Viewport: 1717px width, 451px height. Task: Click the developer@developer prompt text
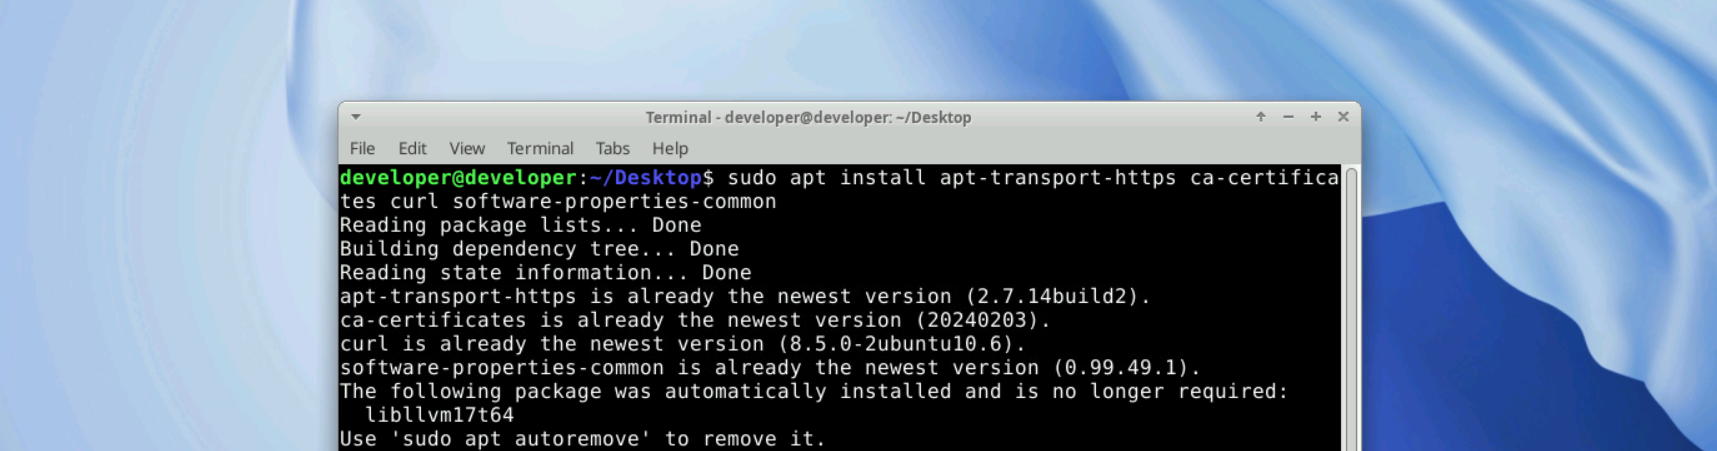(x=458, y=178)
